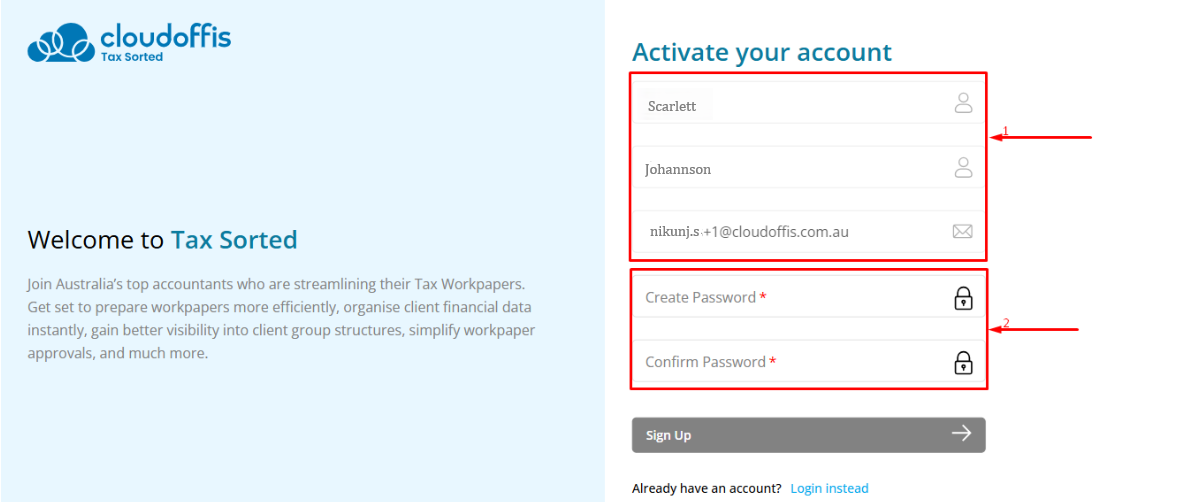Select the Confirm Password input field
The image size is (1199, 502).
(x=790, y=362)
